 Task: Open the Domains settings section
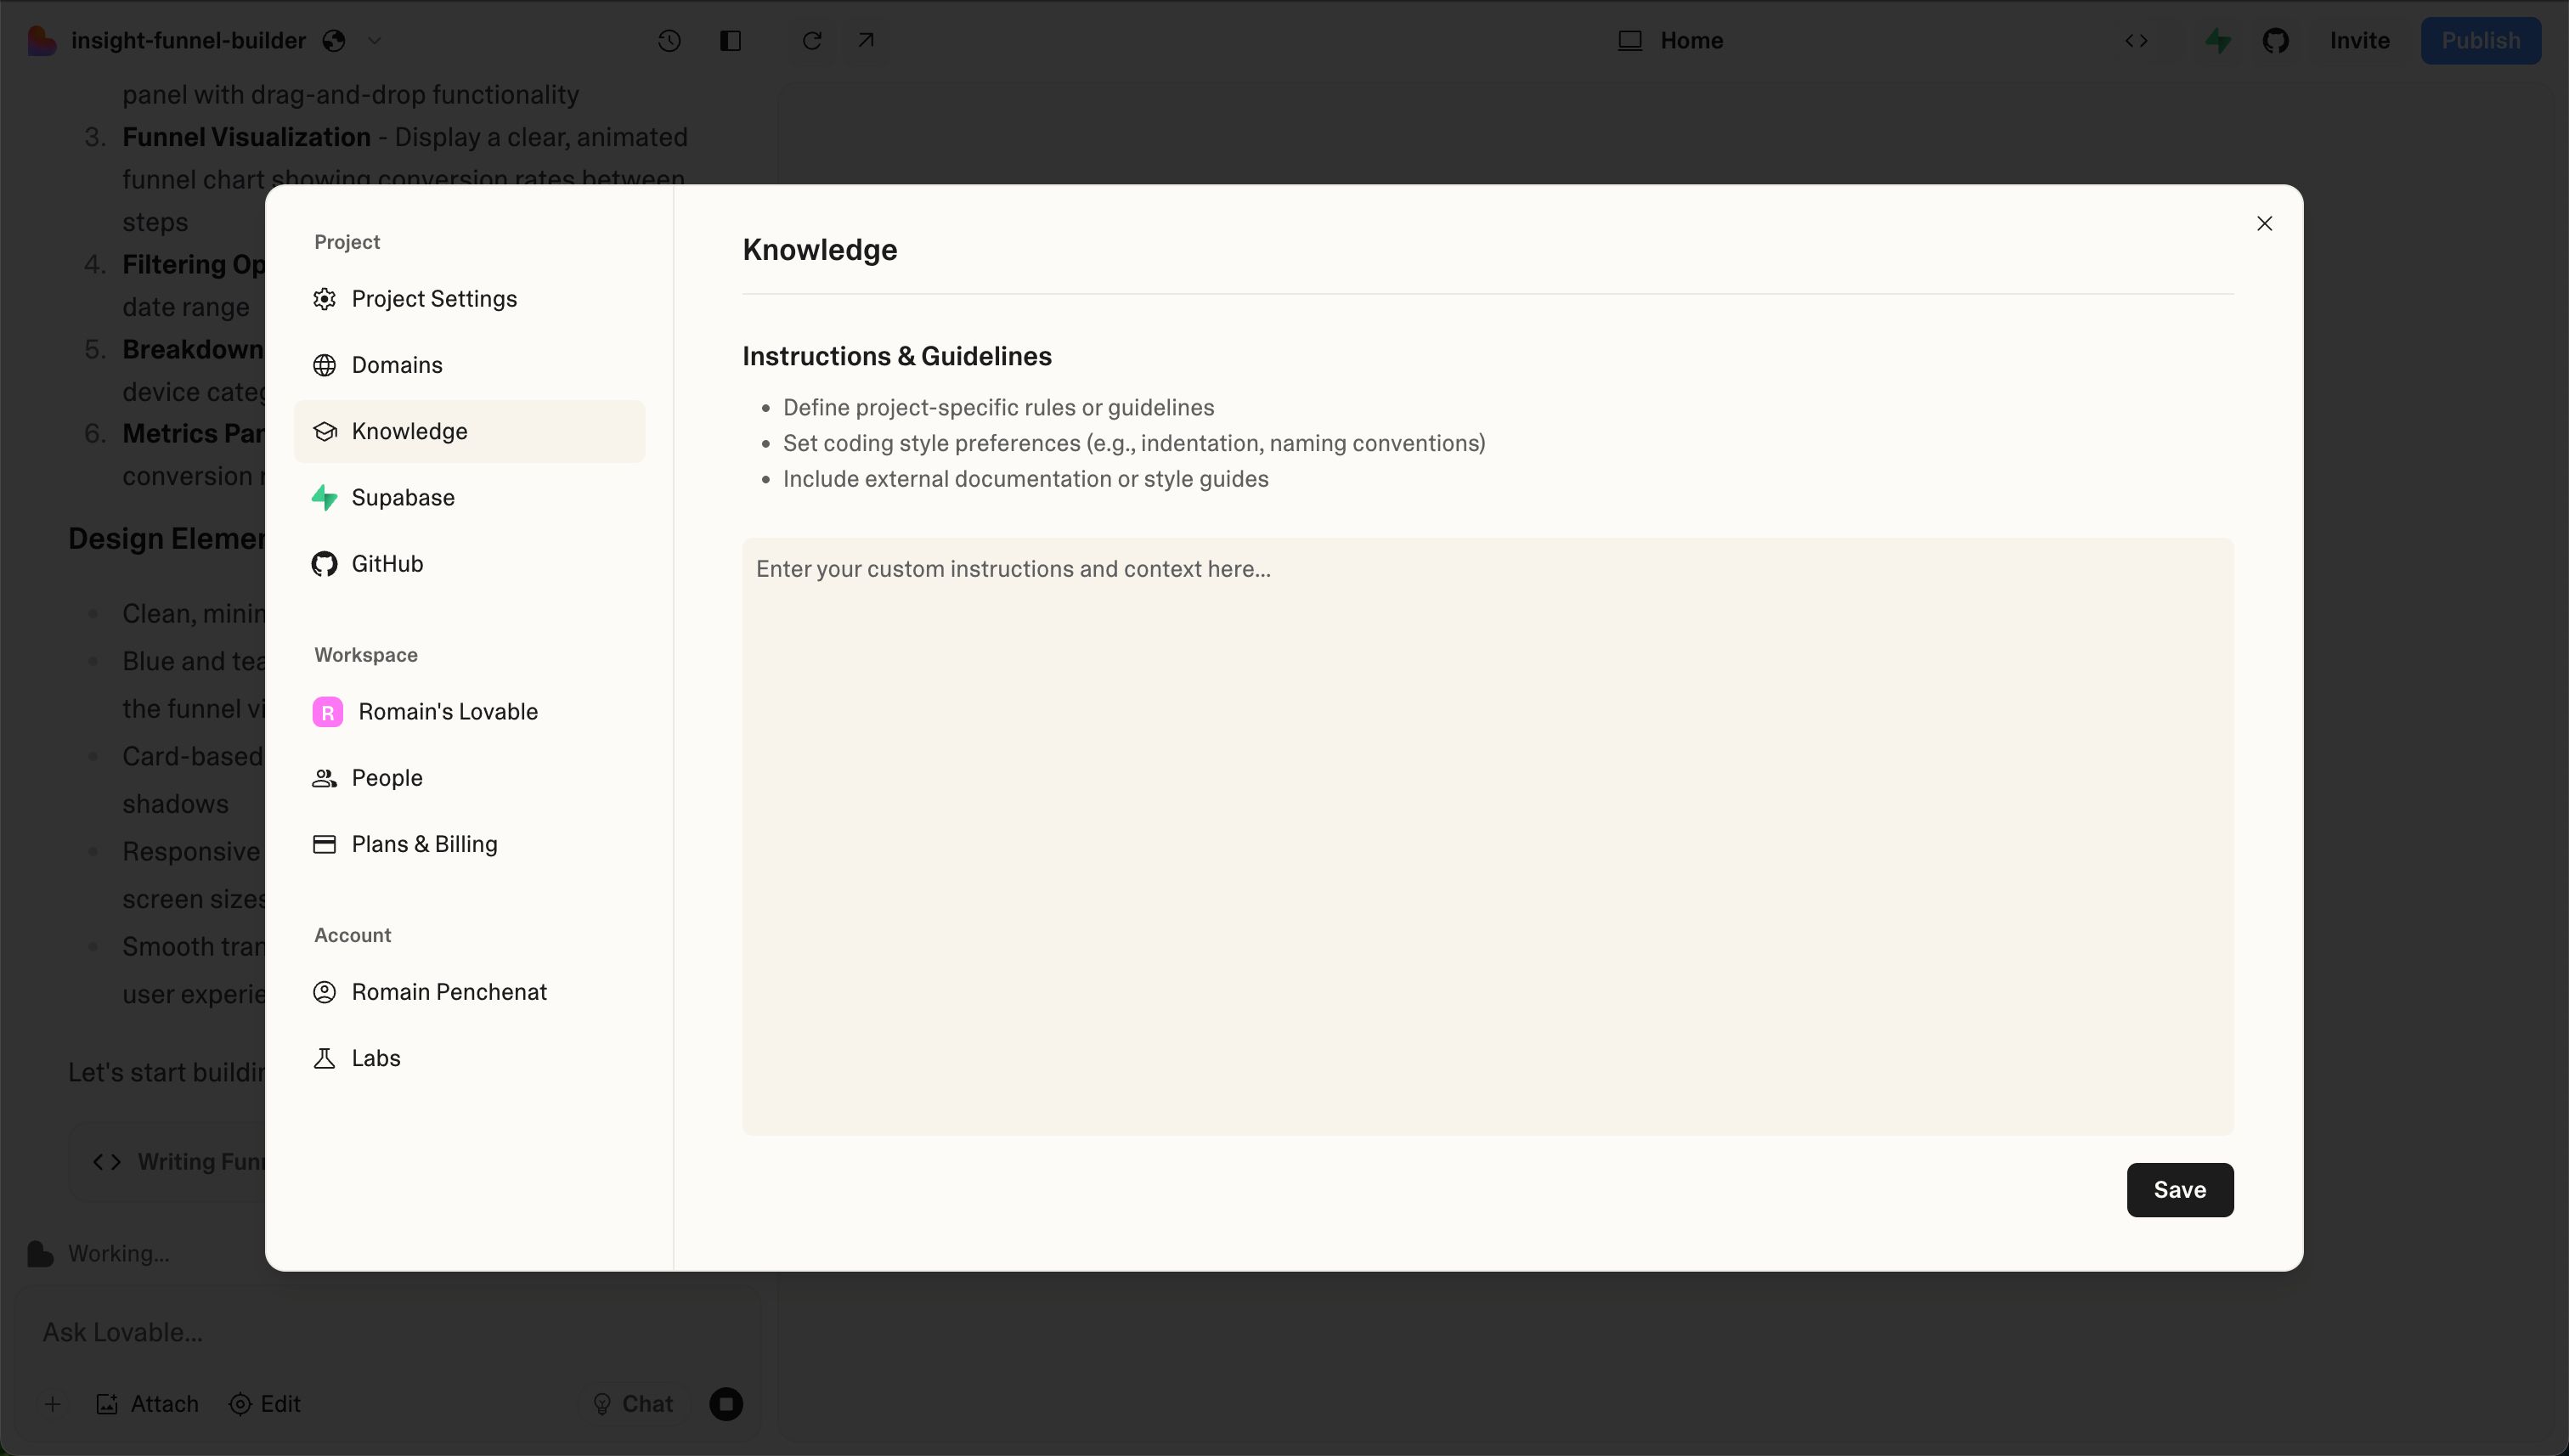click(469, 365)
